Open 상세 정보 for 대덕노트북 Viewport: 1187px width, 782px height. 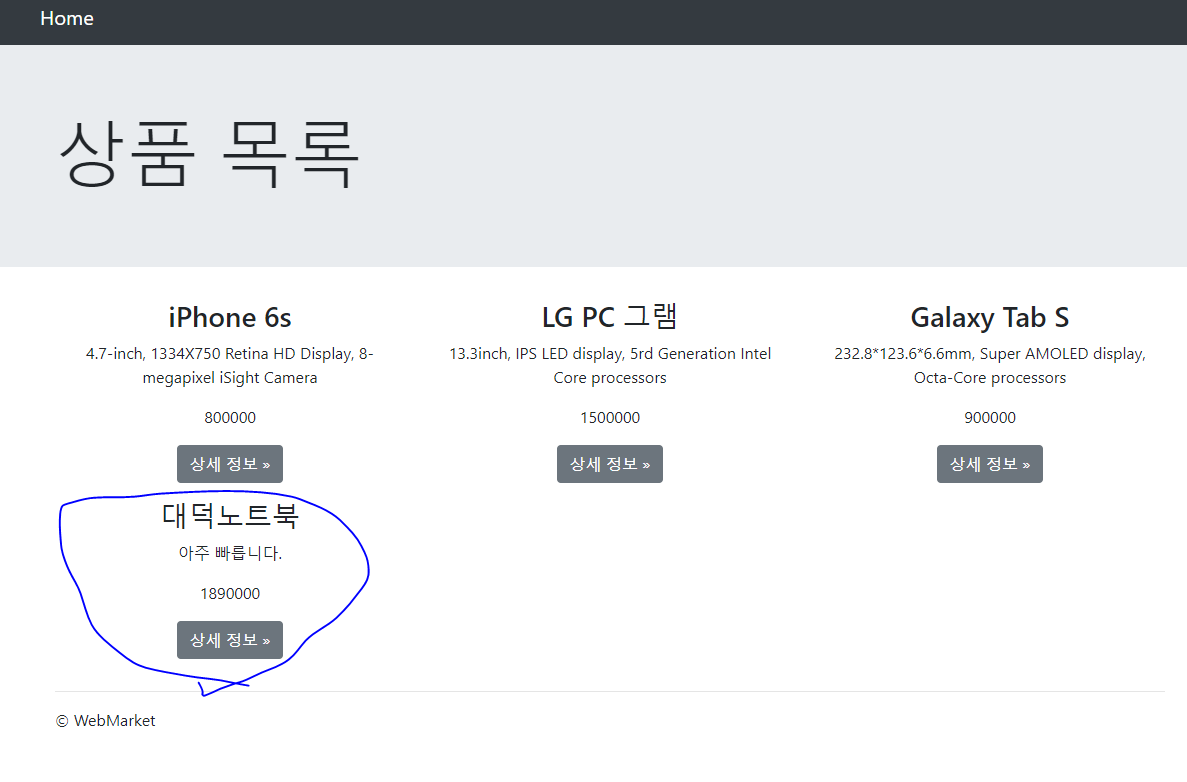pyautogui.click(x=230, y=640)
